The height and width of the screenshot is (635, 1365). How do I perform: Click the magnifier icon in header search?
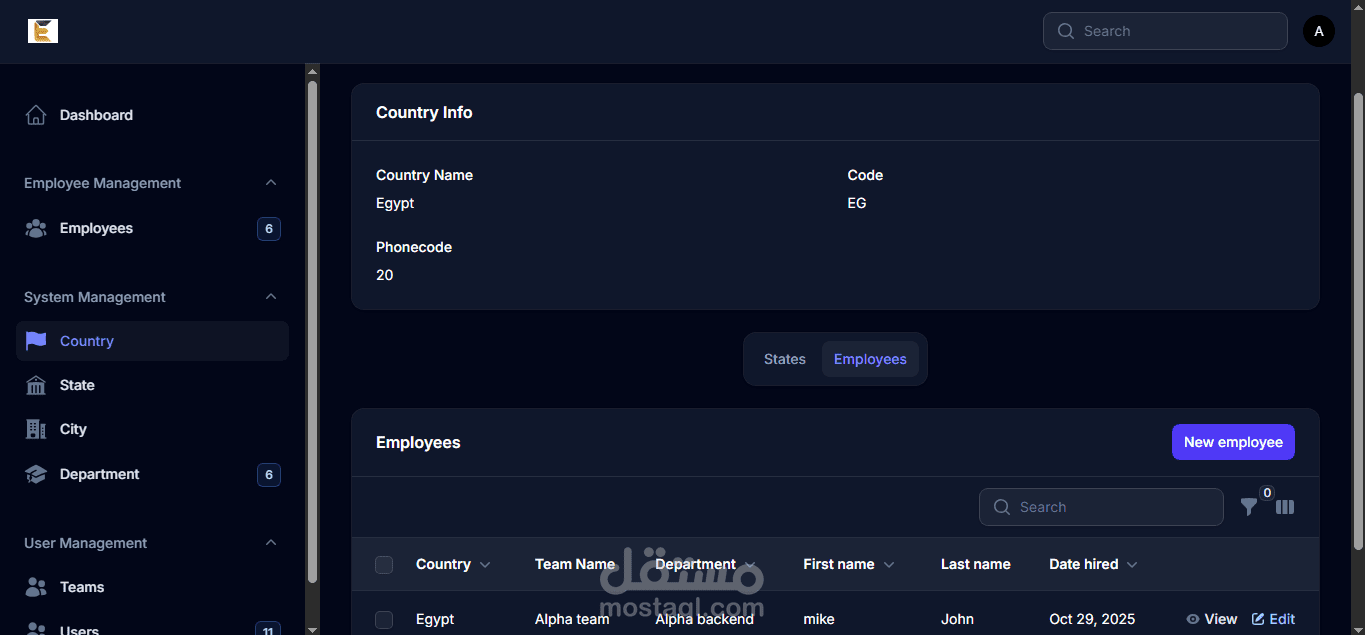click(1066, 31)
